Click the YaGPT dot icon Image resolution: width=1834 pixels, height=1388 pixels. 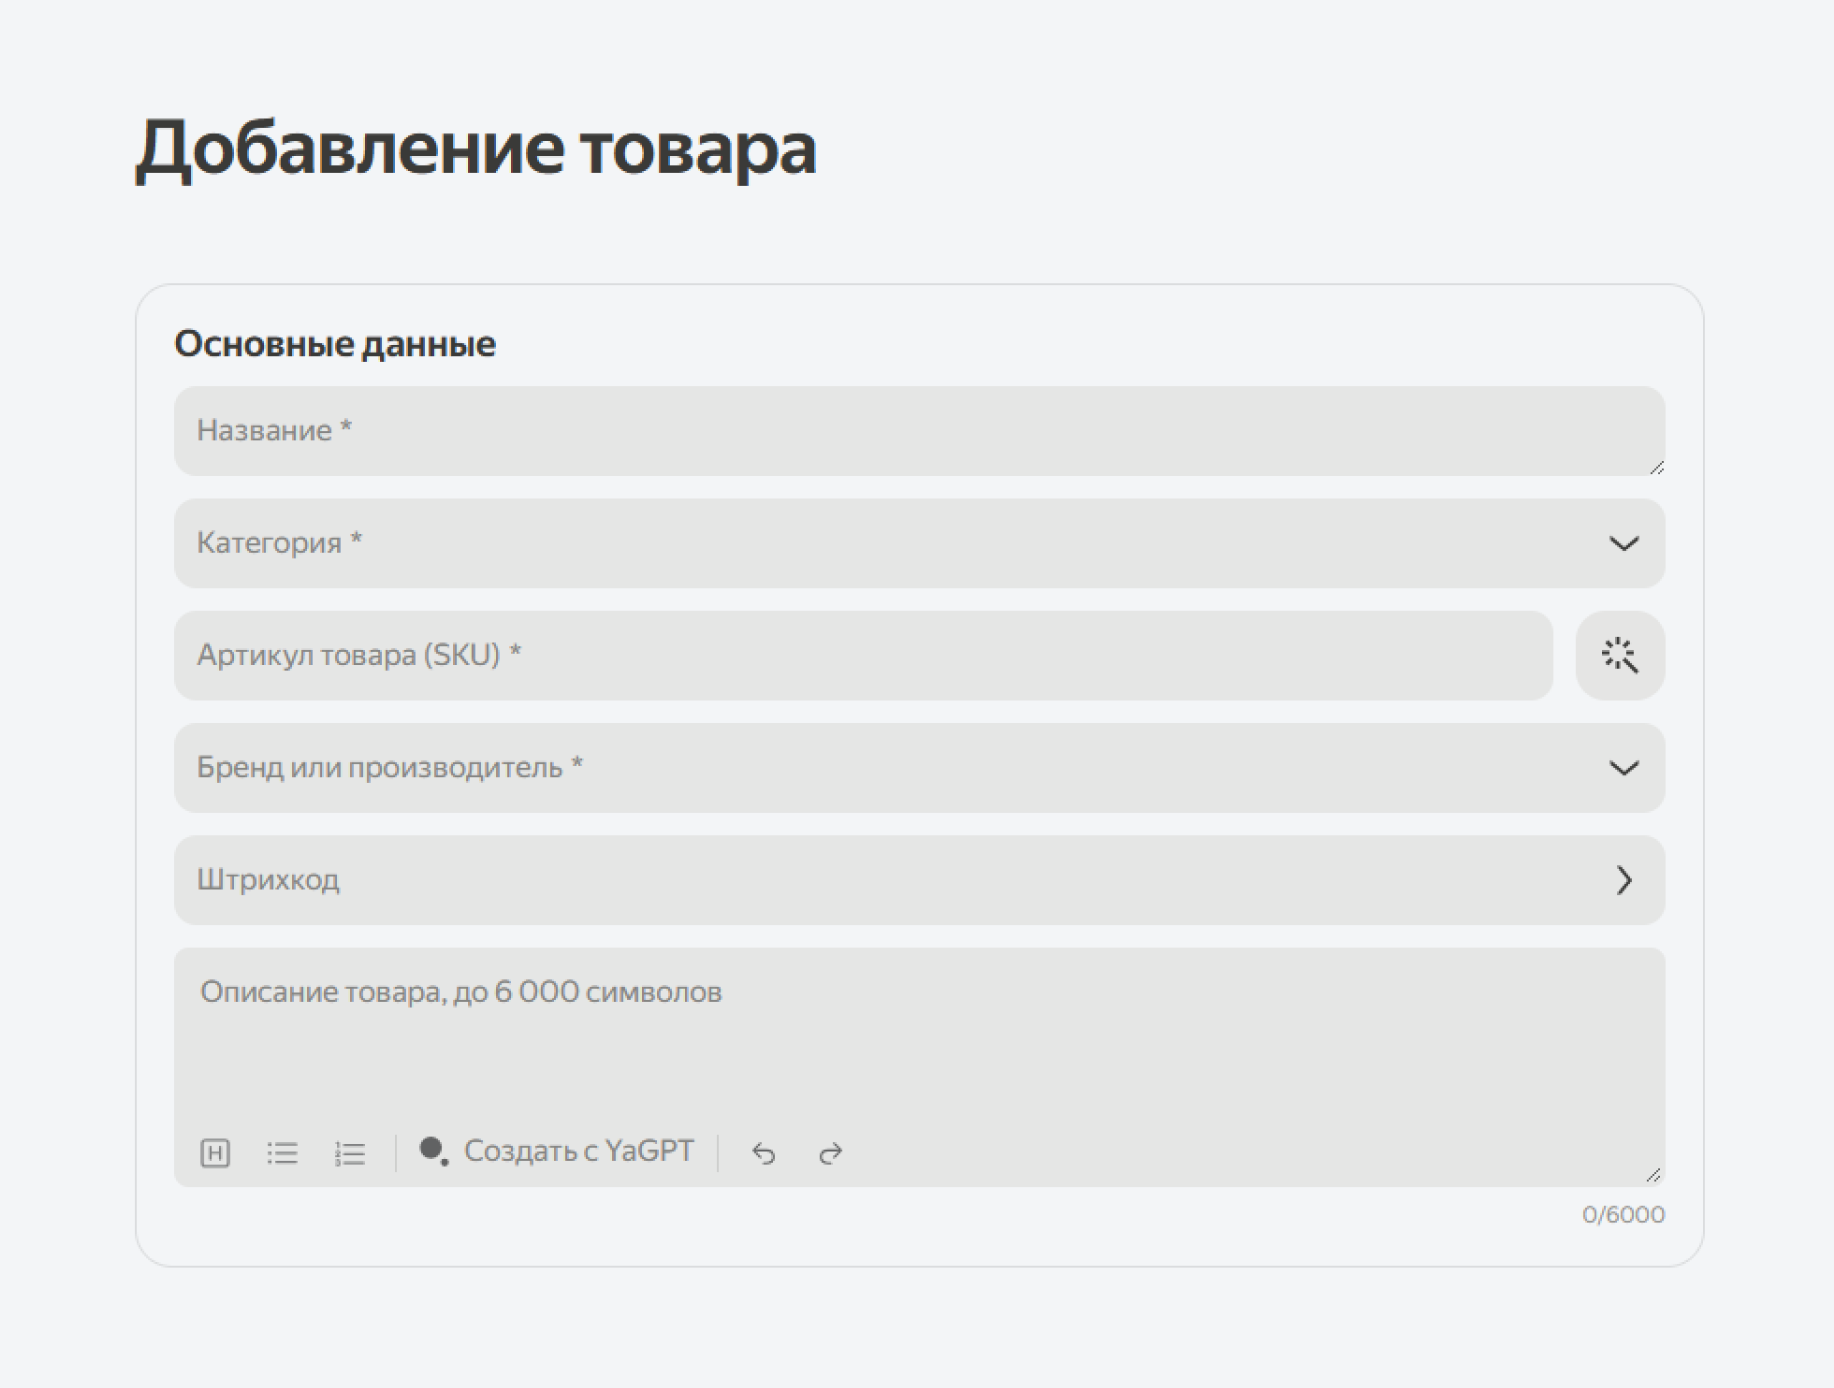433,1151
